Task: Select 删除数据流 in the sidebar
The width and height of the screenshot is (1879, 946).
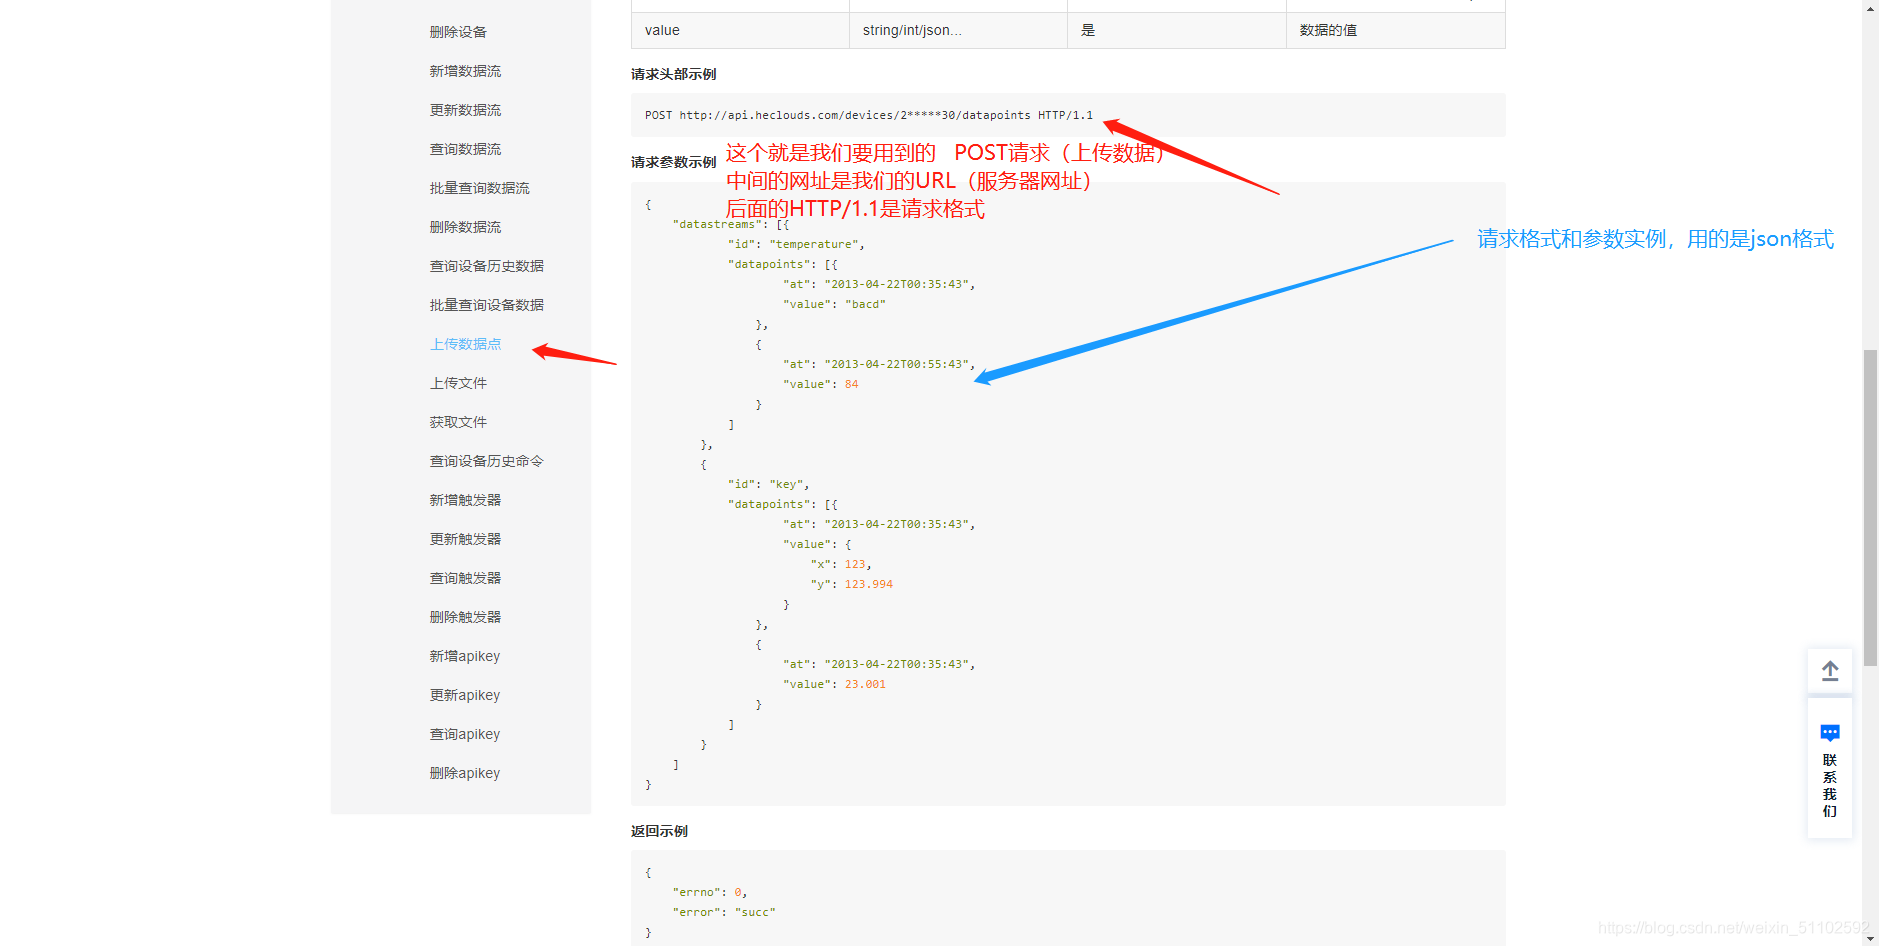Action: click(465, 227)
